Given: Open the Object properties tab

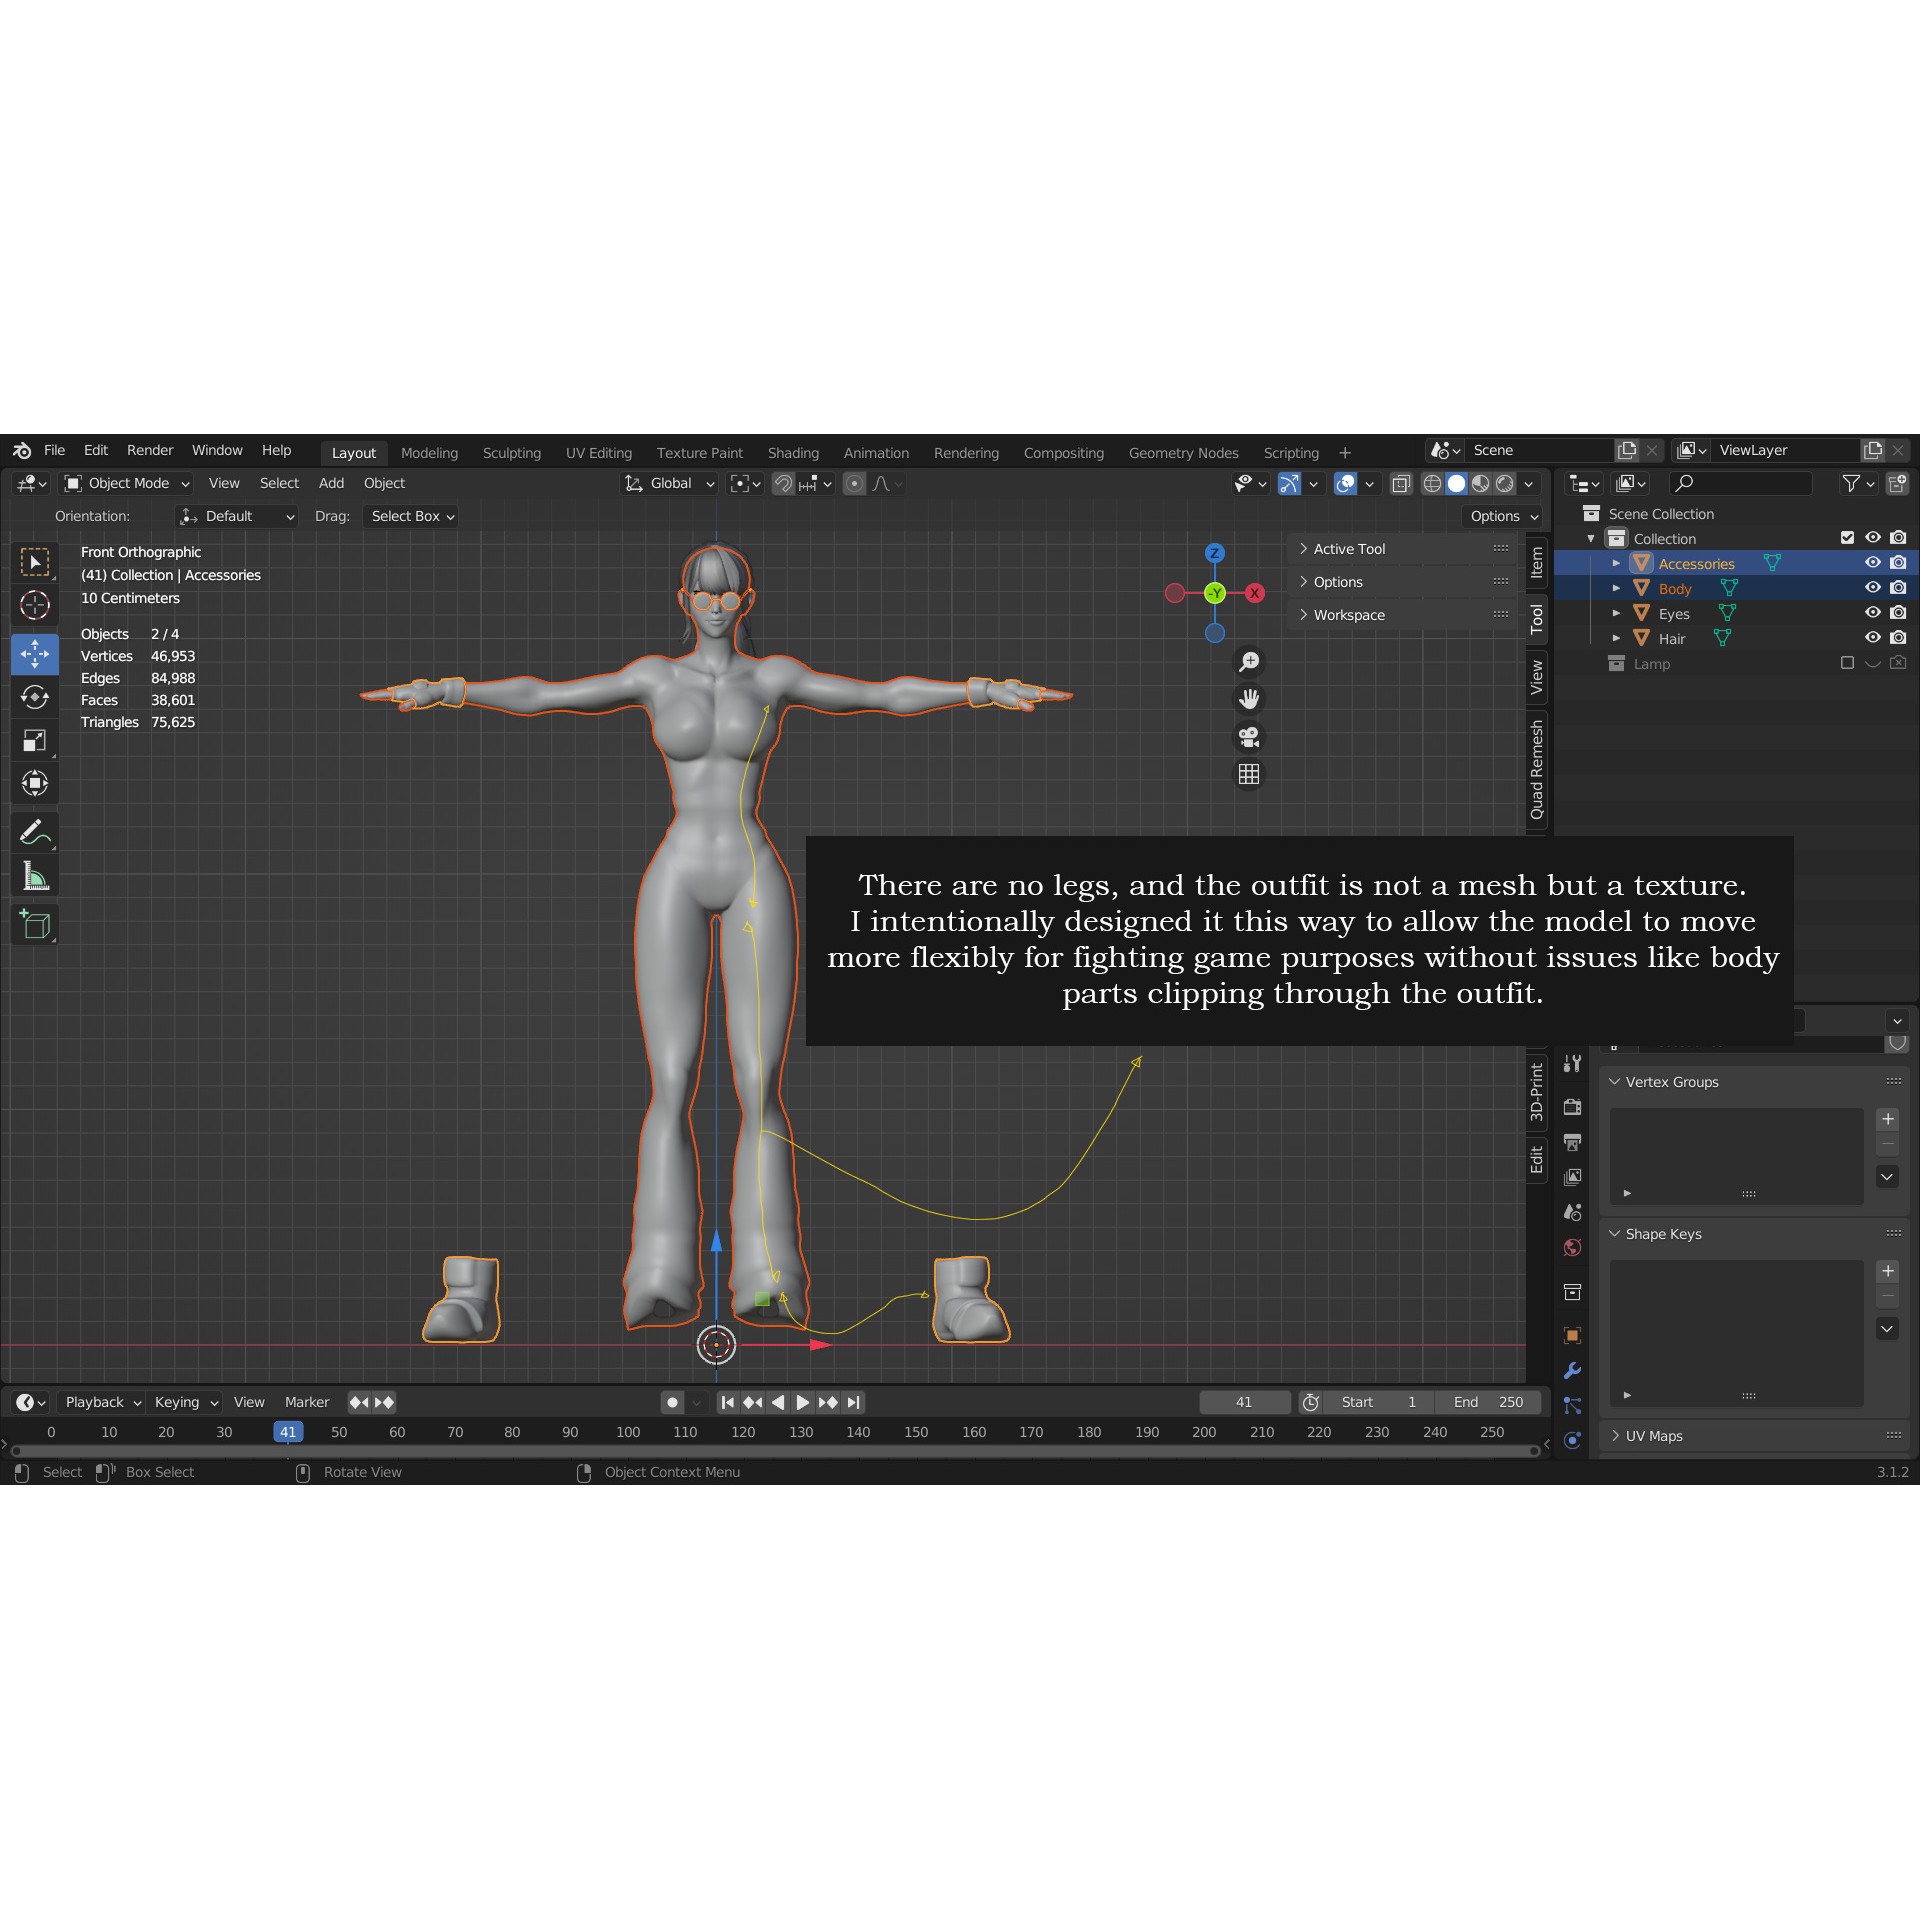Looking at the screenshot, I should point(1572,1335).
